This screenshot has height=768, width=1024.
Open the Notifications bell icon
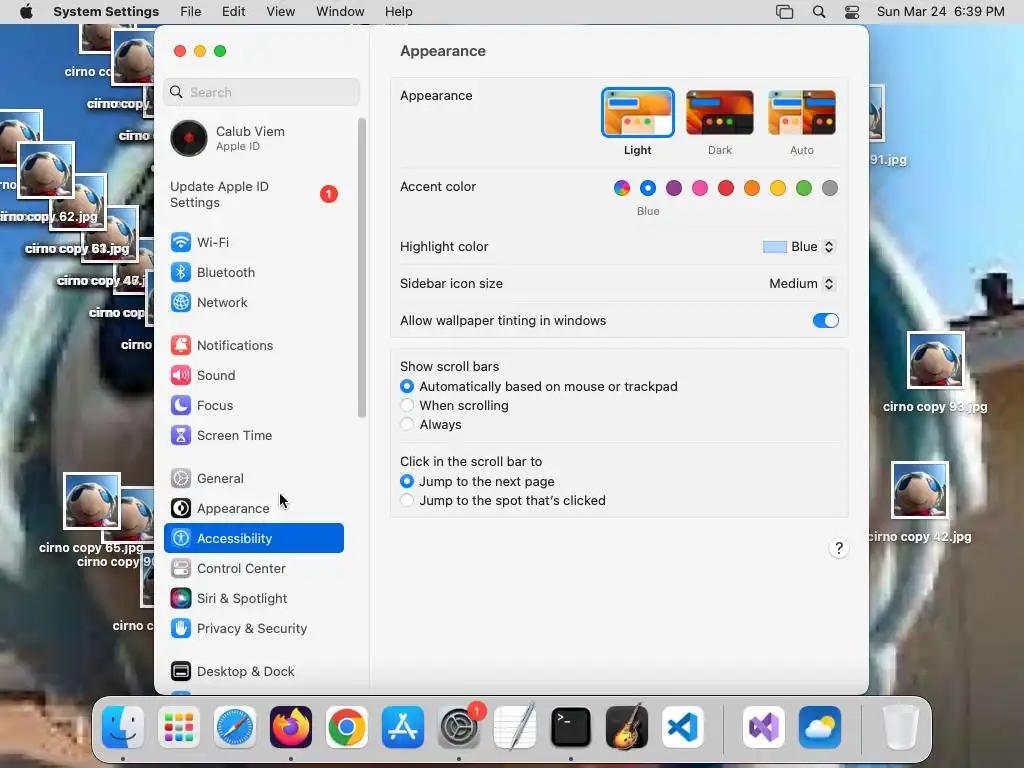[181, 345]
